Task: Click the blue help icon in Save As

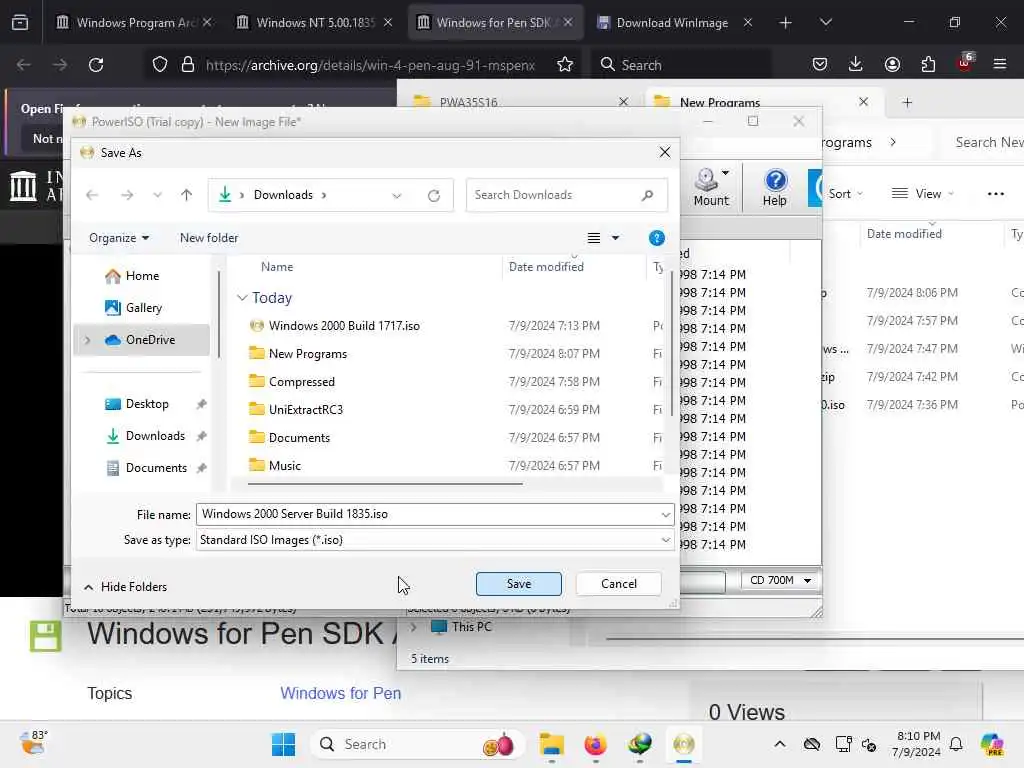Action: [656, 238]
